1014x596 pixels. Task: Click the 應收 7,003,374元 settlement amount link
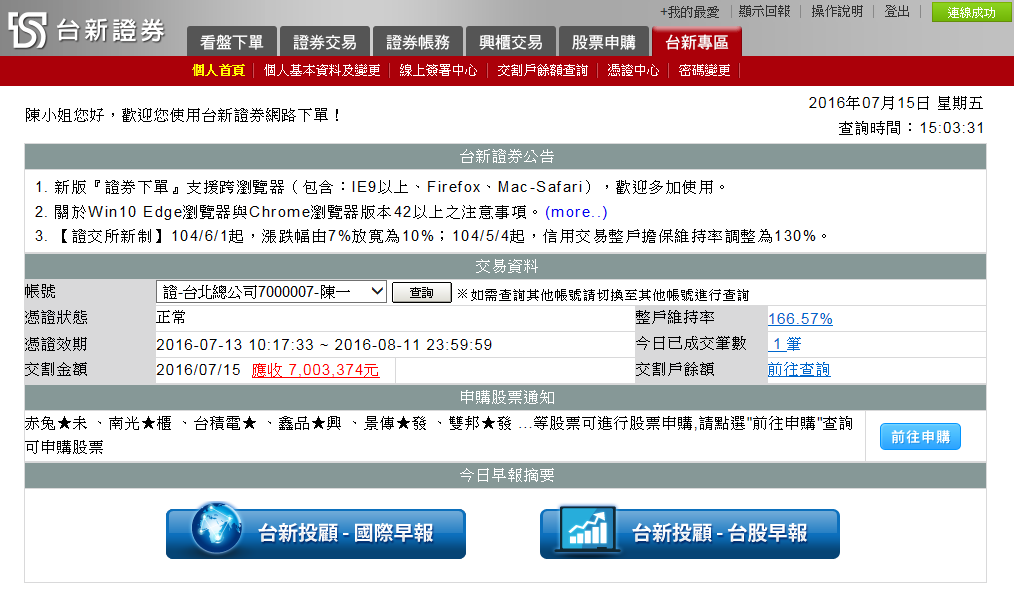(315, 370)
